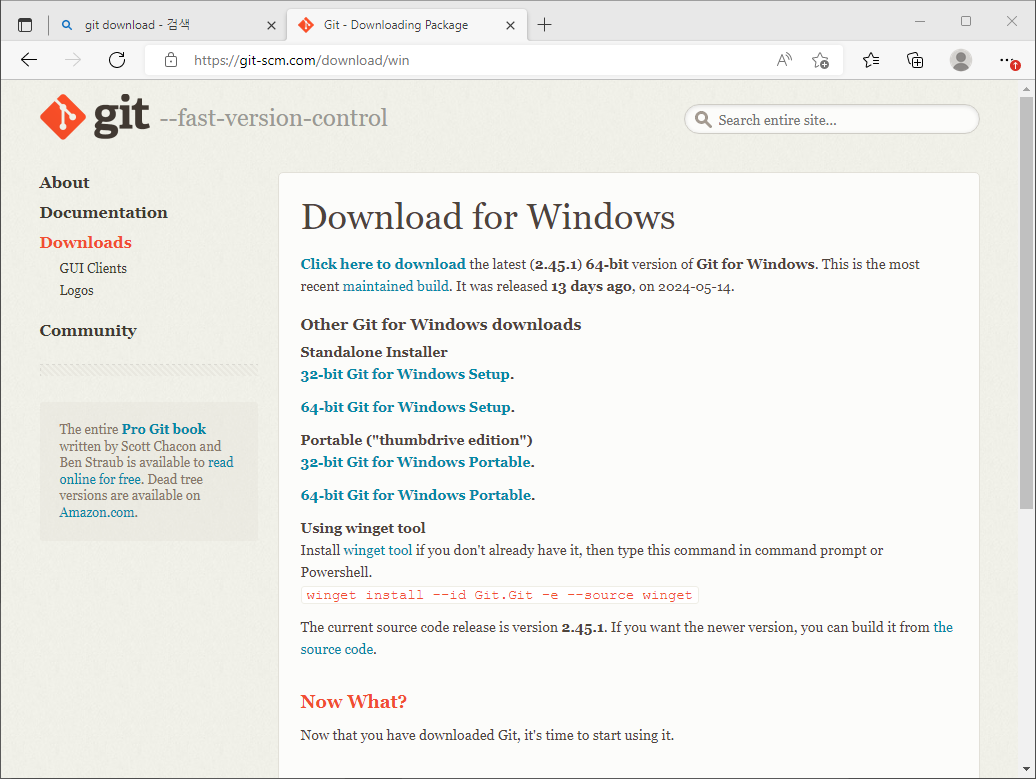Download 64-bit Git for Windows Portable

point(416,495)
